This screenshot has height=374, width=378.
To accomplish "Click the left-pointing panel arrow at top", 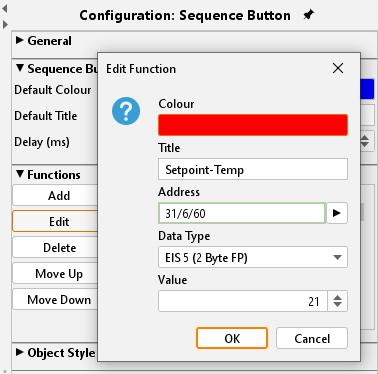I will [5, 9].
